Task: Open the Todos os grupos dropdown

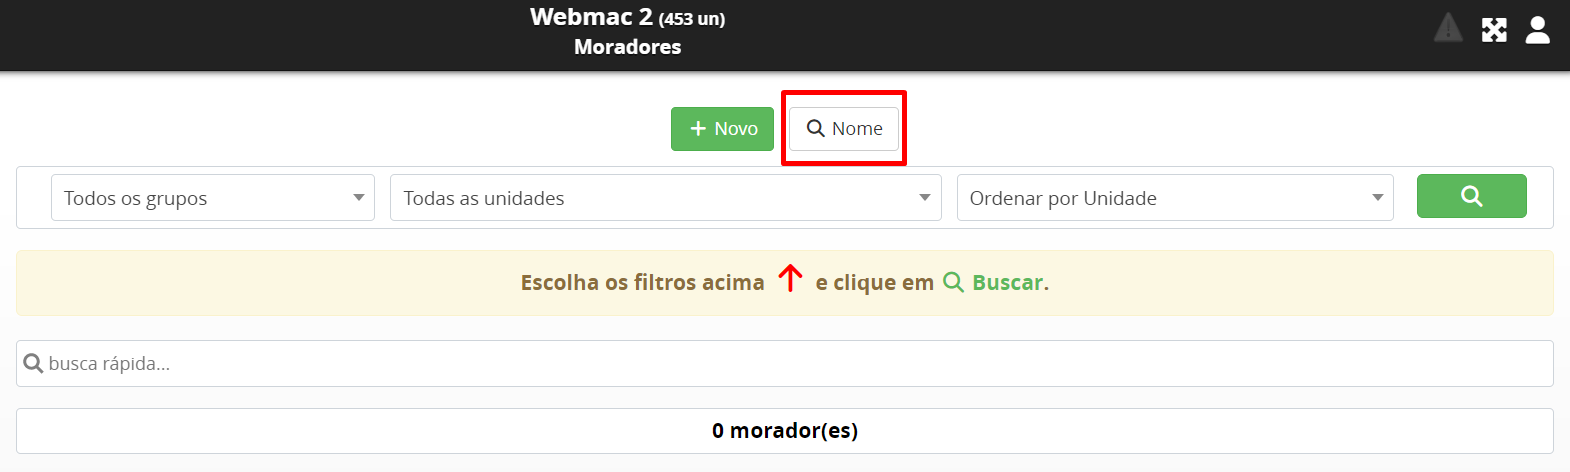Action: coord(213,198)
